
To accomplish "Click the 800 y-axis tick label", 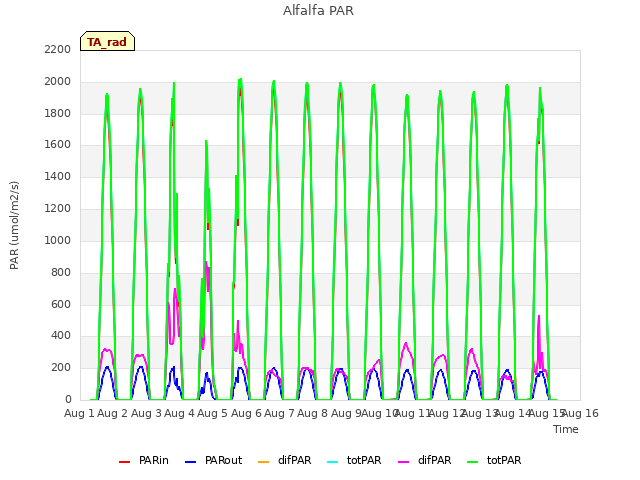I will (x=61, y=272).
